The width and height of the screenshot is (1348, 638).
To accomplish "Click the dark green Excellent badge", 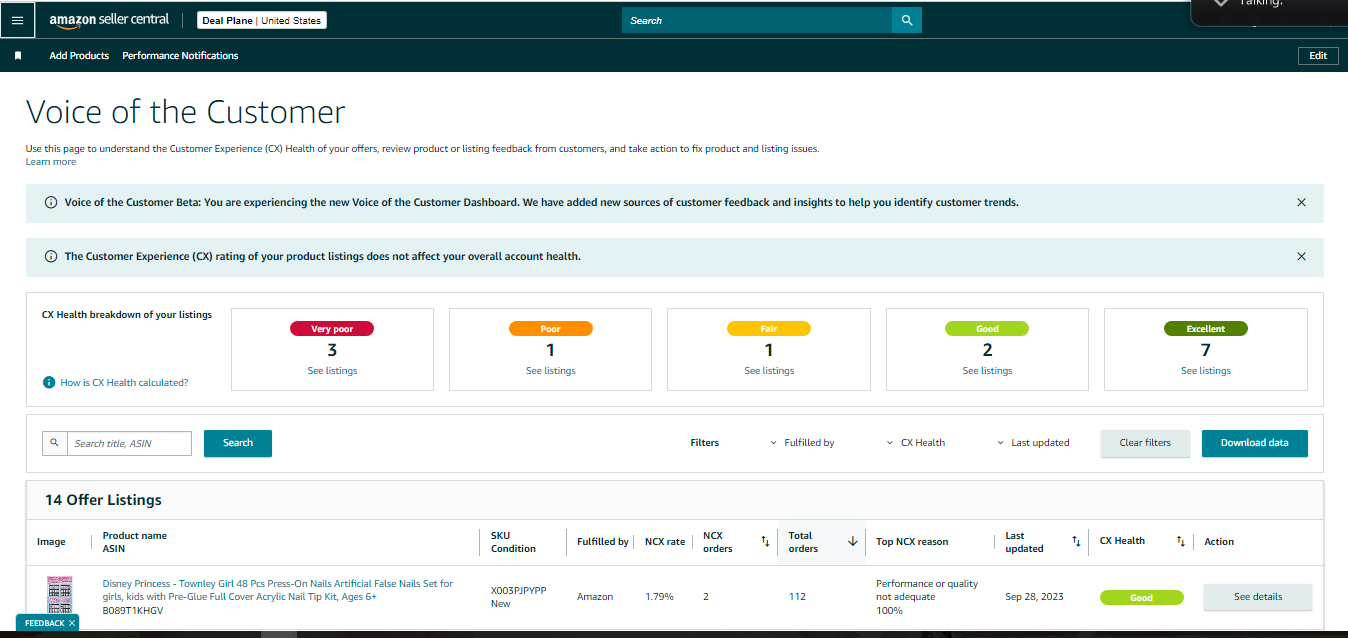I will pos(1206,329).
